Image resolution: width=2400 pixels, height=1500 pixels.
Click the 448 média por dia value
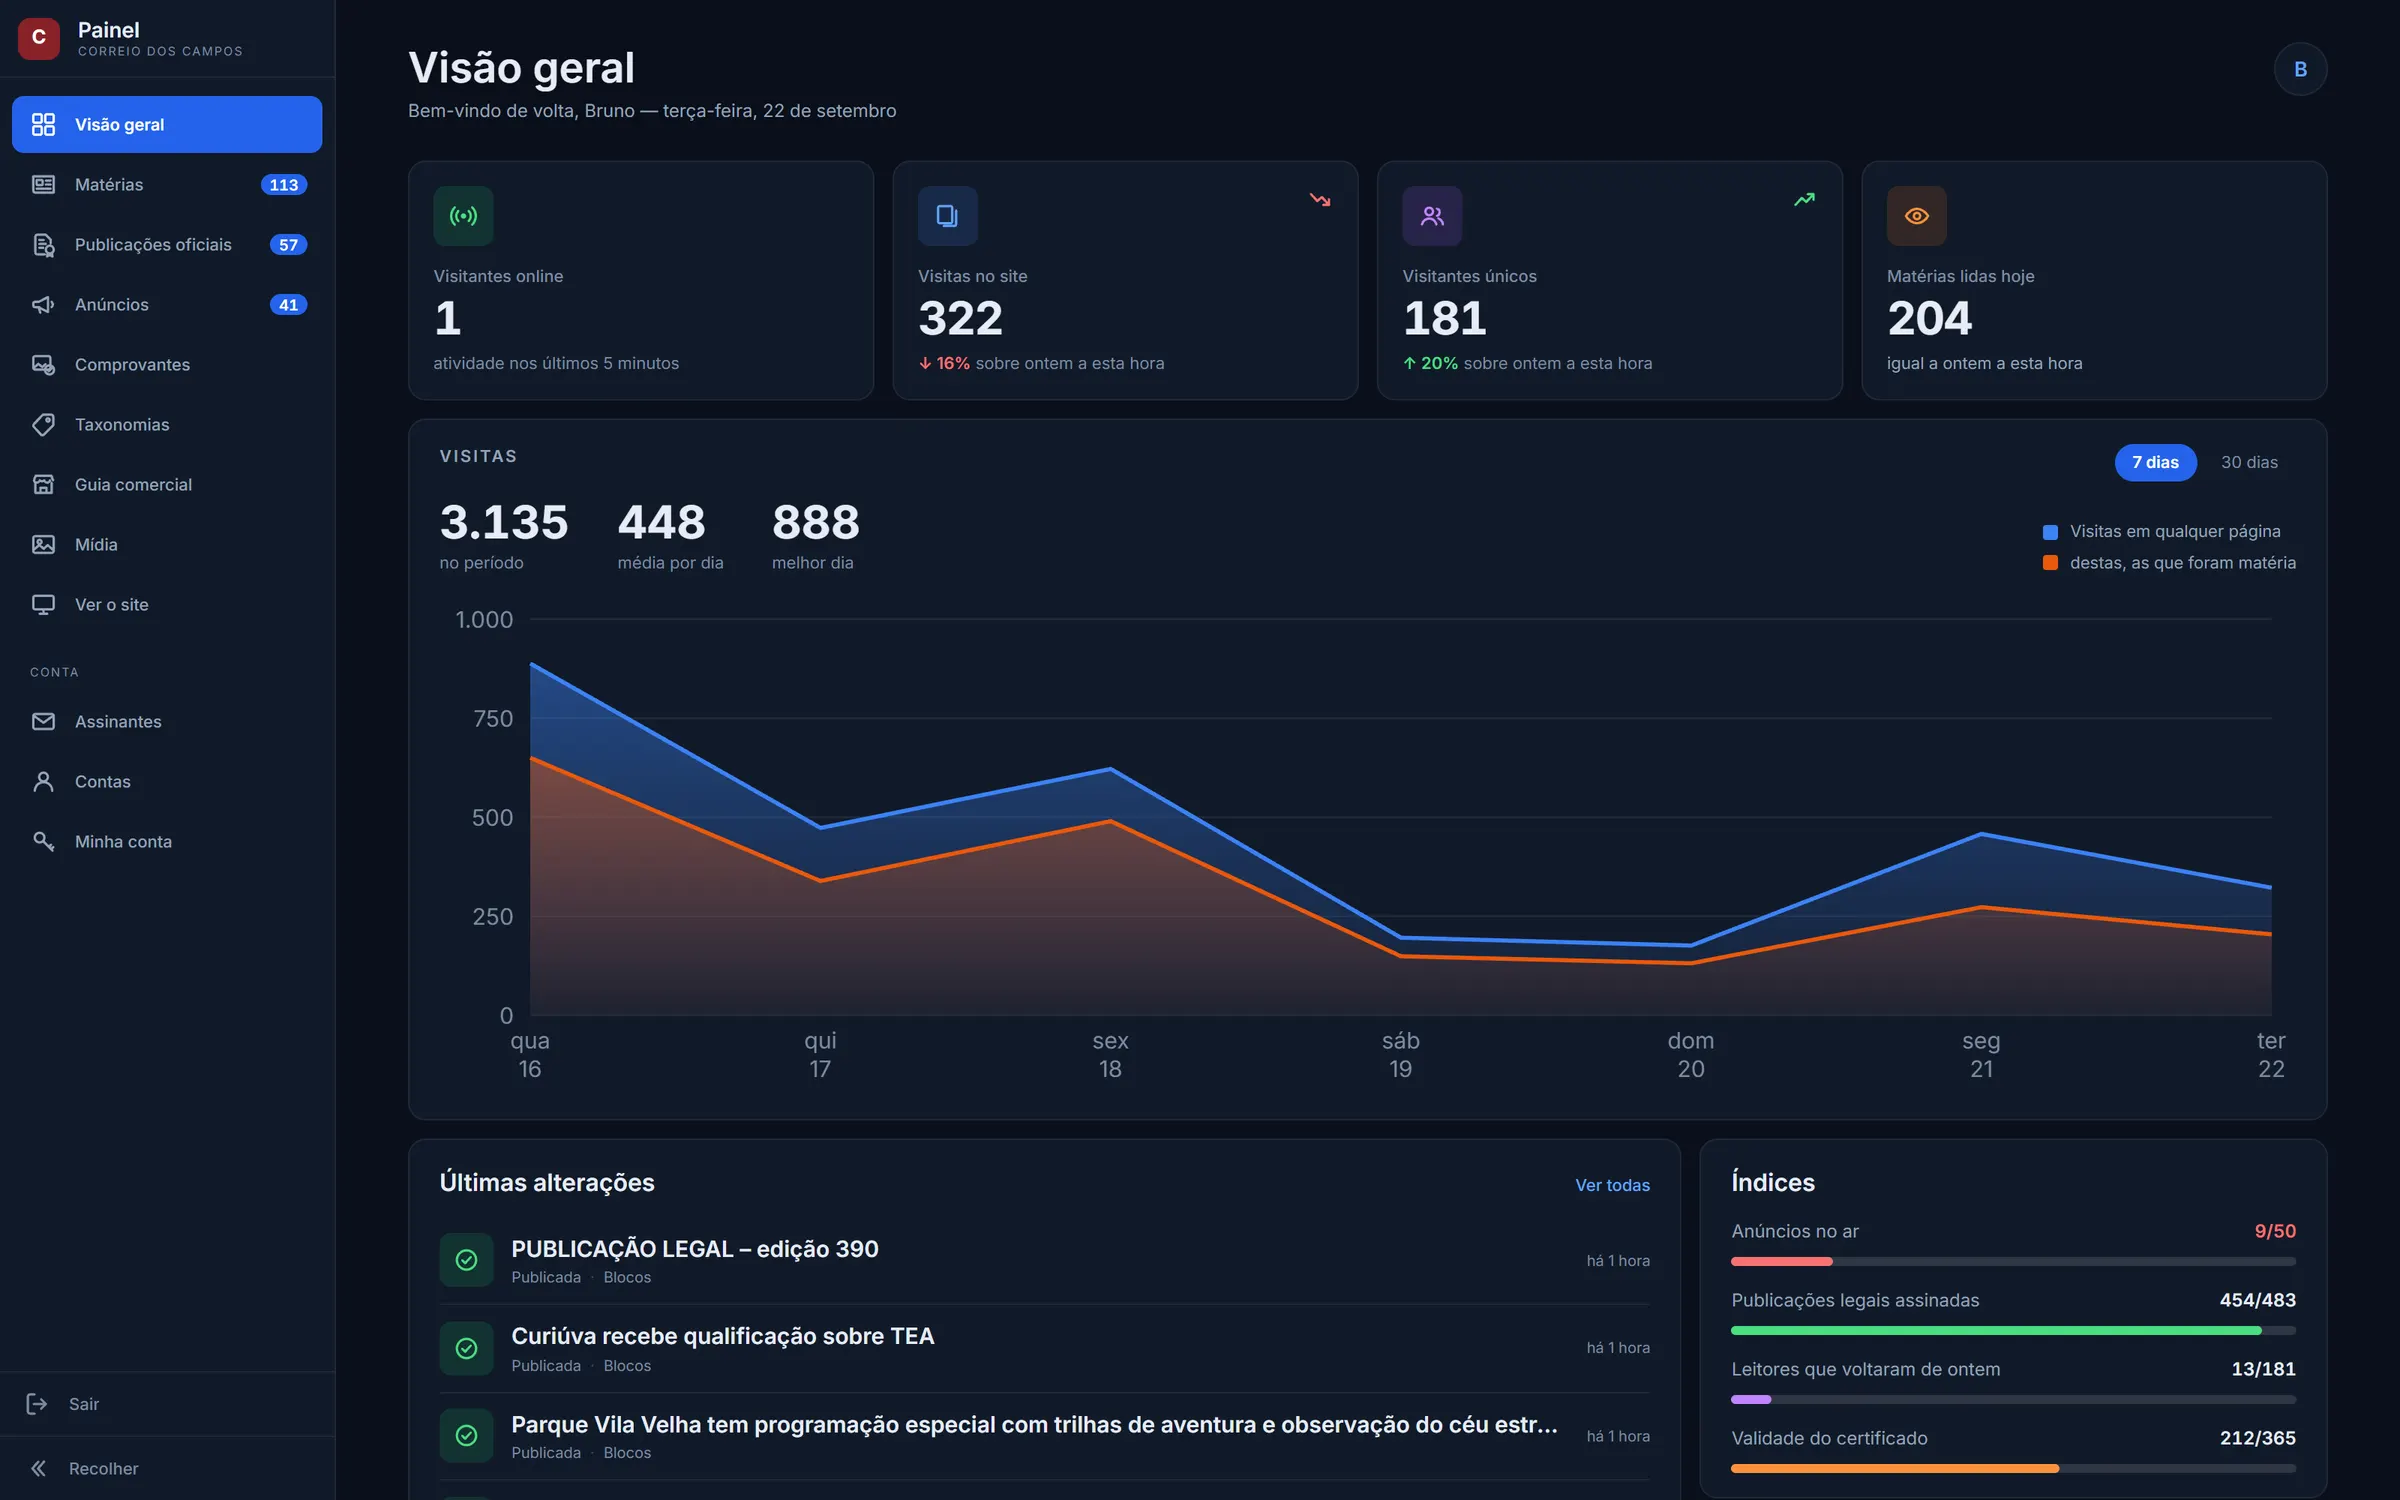point(661,522)
